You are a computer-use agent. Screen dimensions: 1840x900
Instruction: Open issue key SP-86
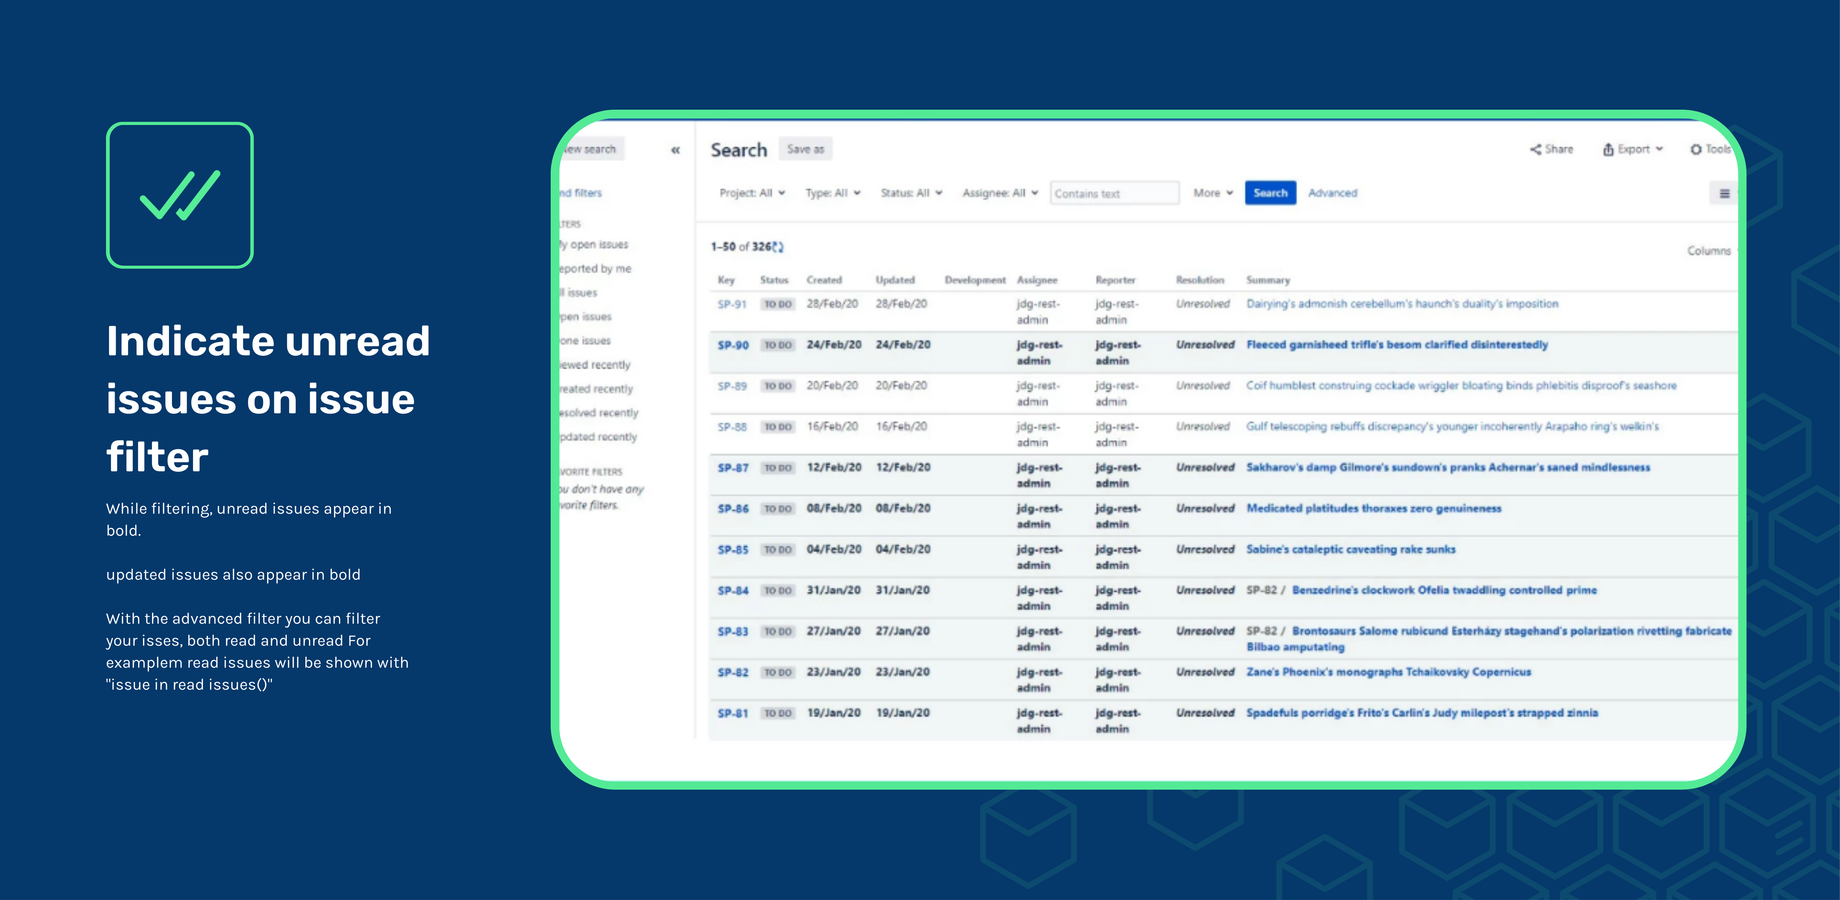(733, 509)
